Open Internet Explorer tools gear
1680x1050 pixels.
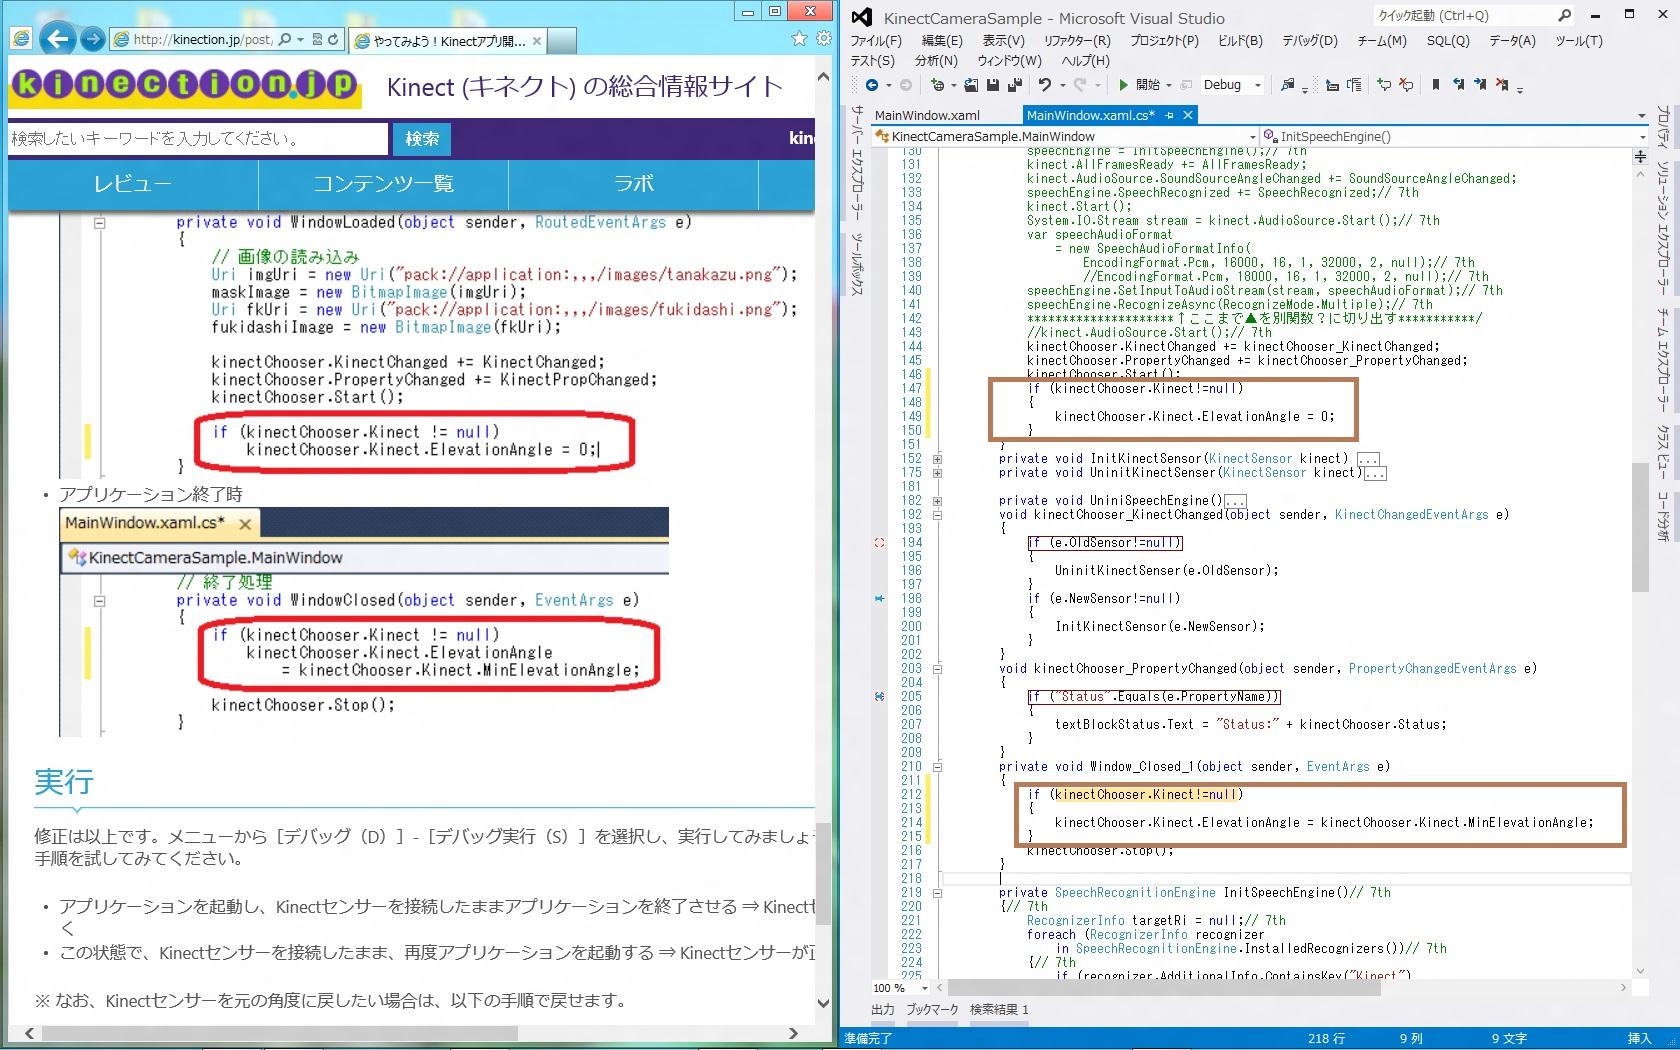tap(823, 39)
